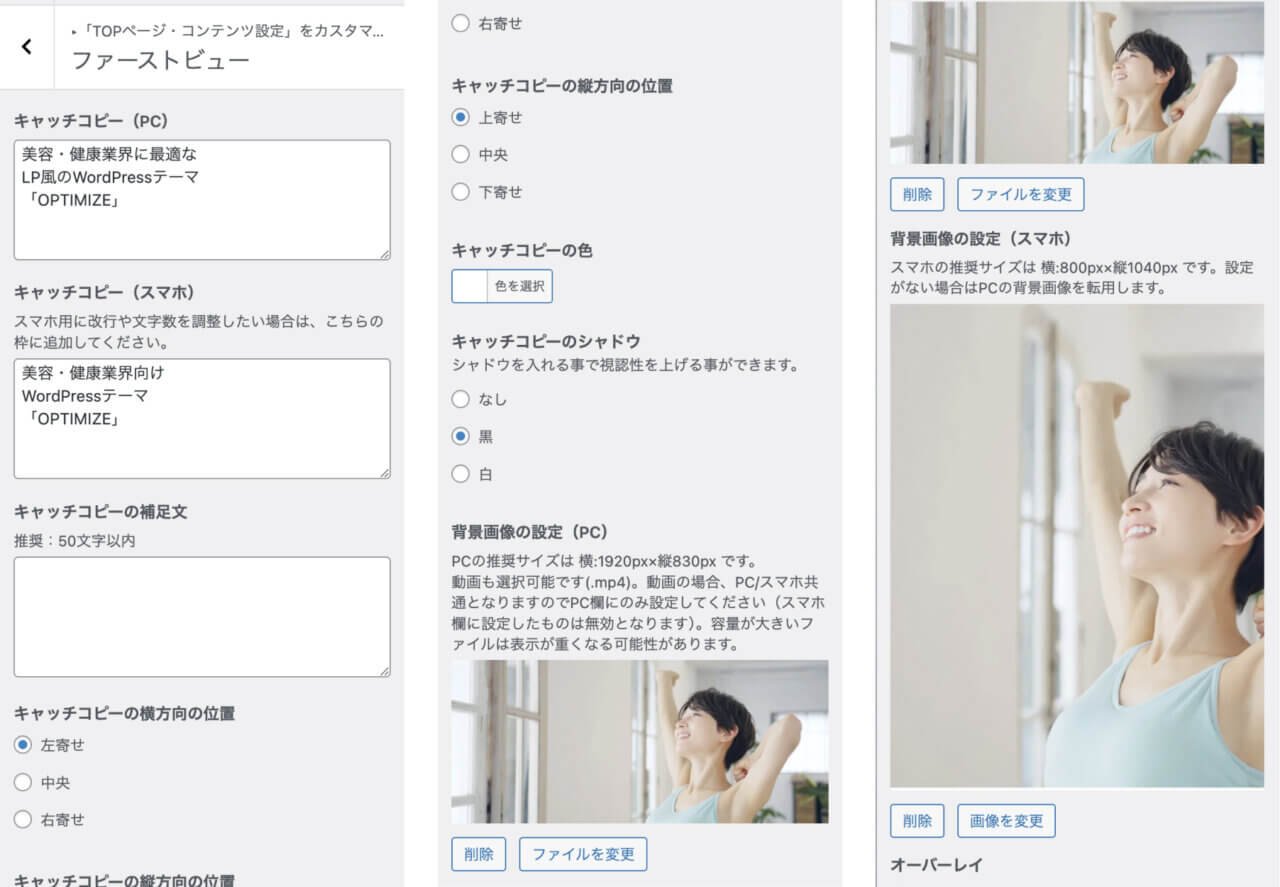This screenshot has width=1280, height=887.
Task: Open the catchcopy color swatch picker
Action: pos(470,286)
